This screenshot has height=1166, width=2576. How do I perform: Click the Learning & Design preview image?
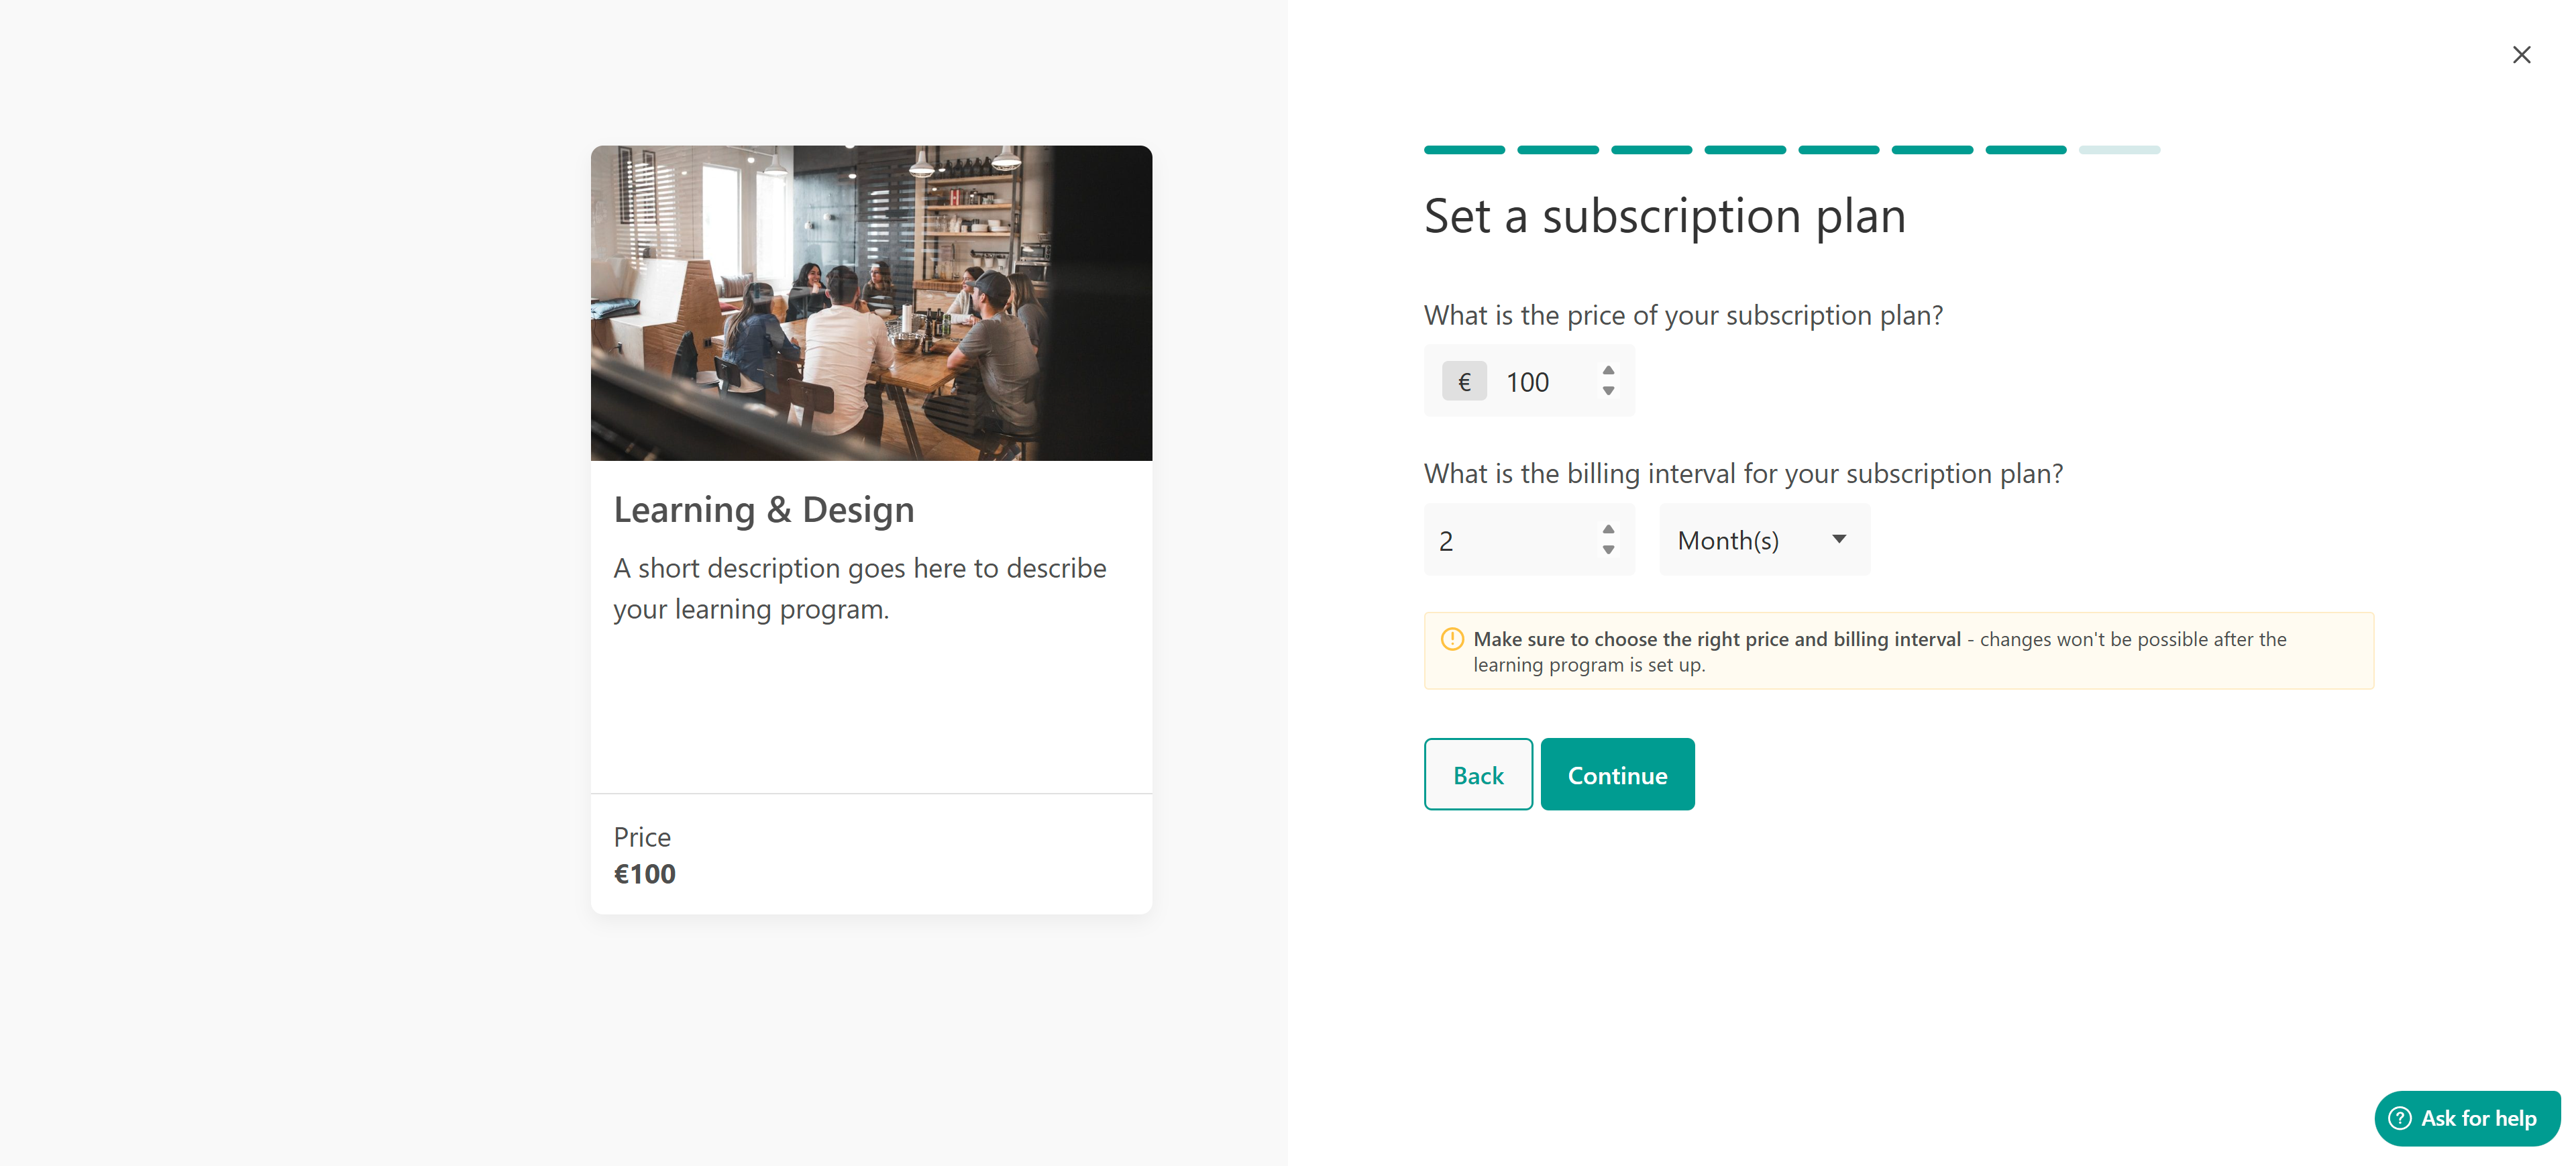click(871, 303)
